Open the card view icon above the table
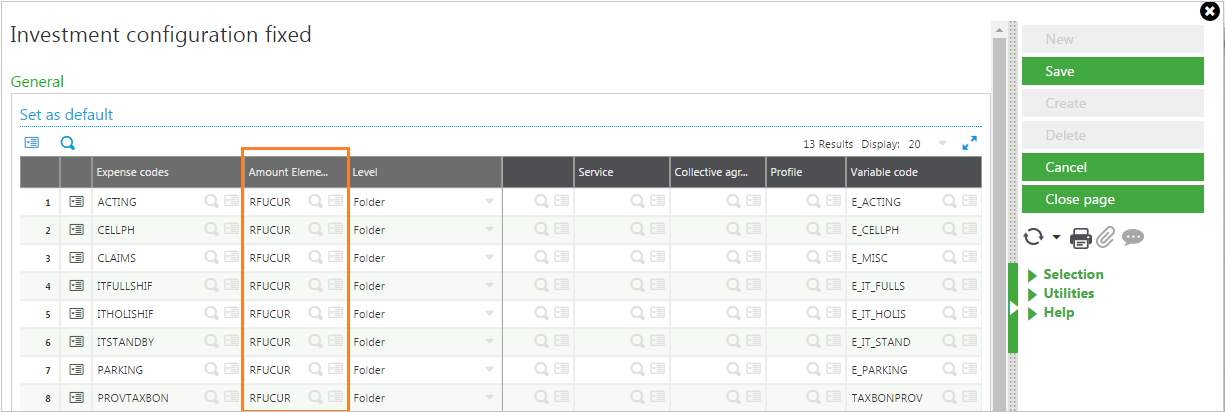The image size is (1225, 412). pos(32,143)
